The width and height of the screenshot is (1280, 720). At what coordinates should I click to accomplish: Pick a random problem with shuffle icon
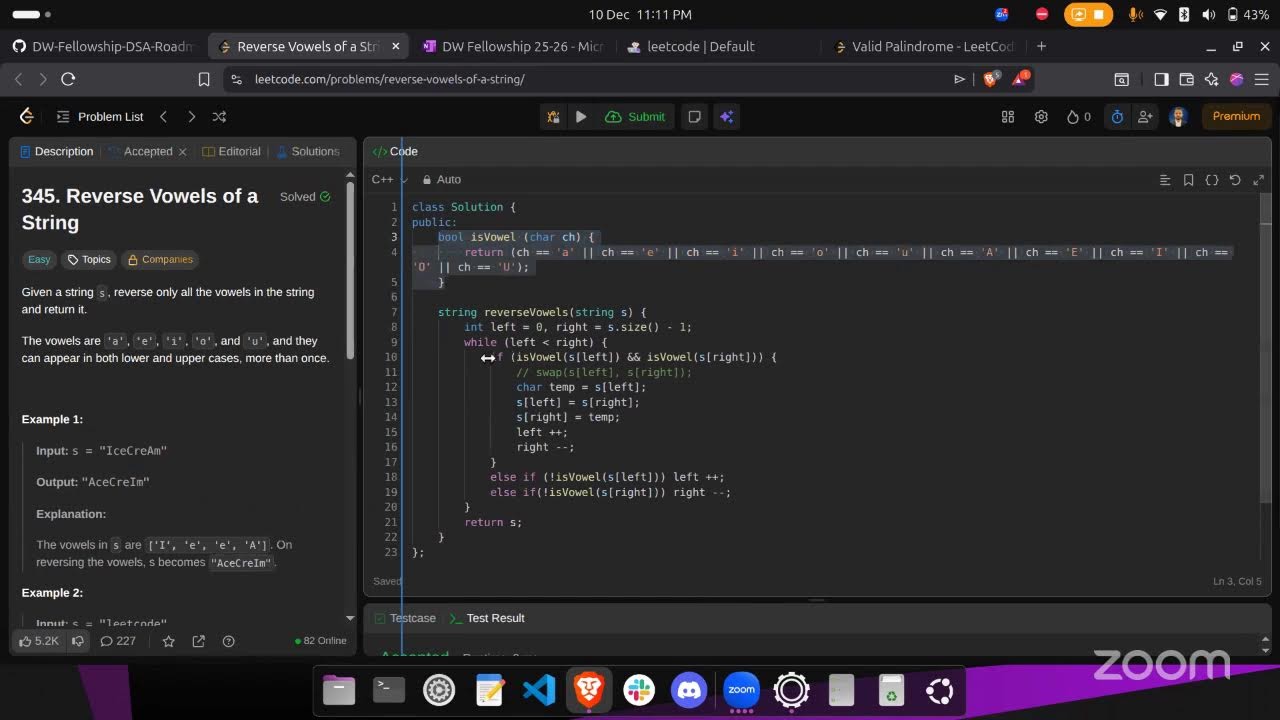tap(219, 116)
